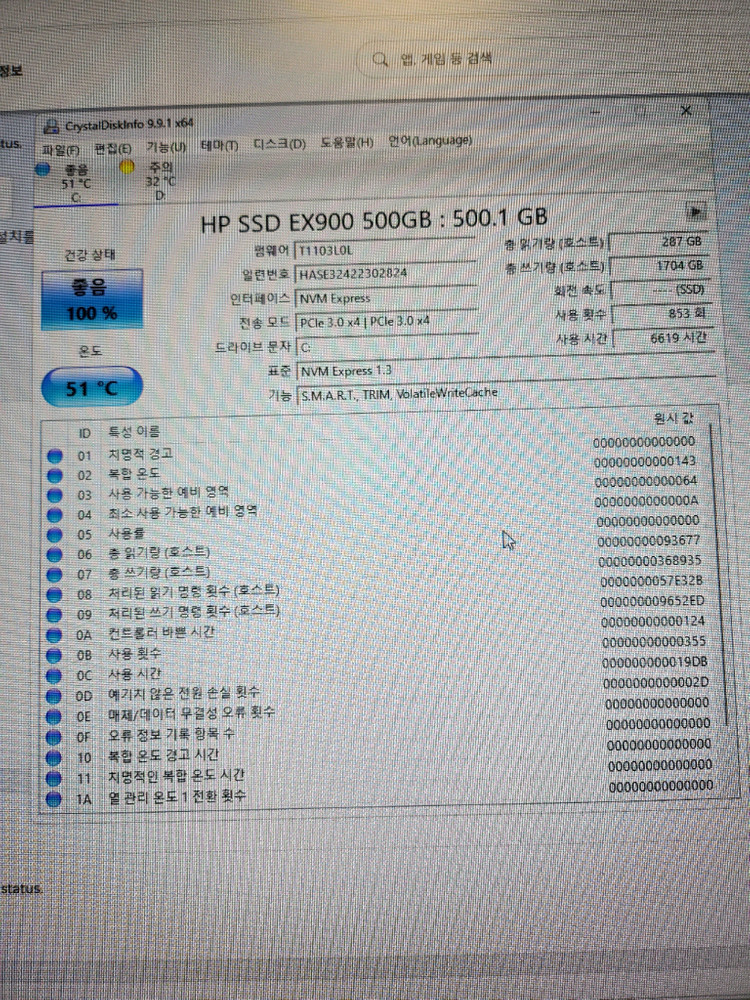Click status dot for 08 처리된 읽기 명령 횟수
The height and width of the screenshot is (1000, 750).
[x=55, y=595]
